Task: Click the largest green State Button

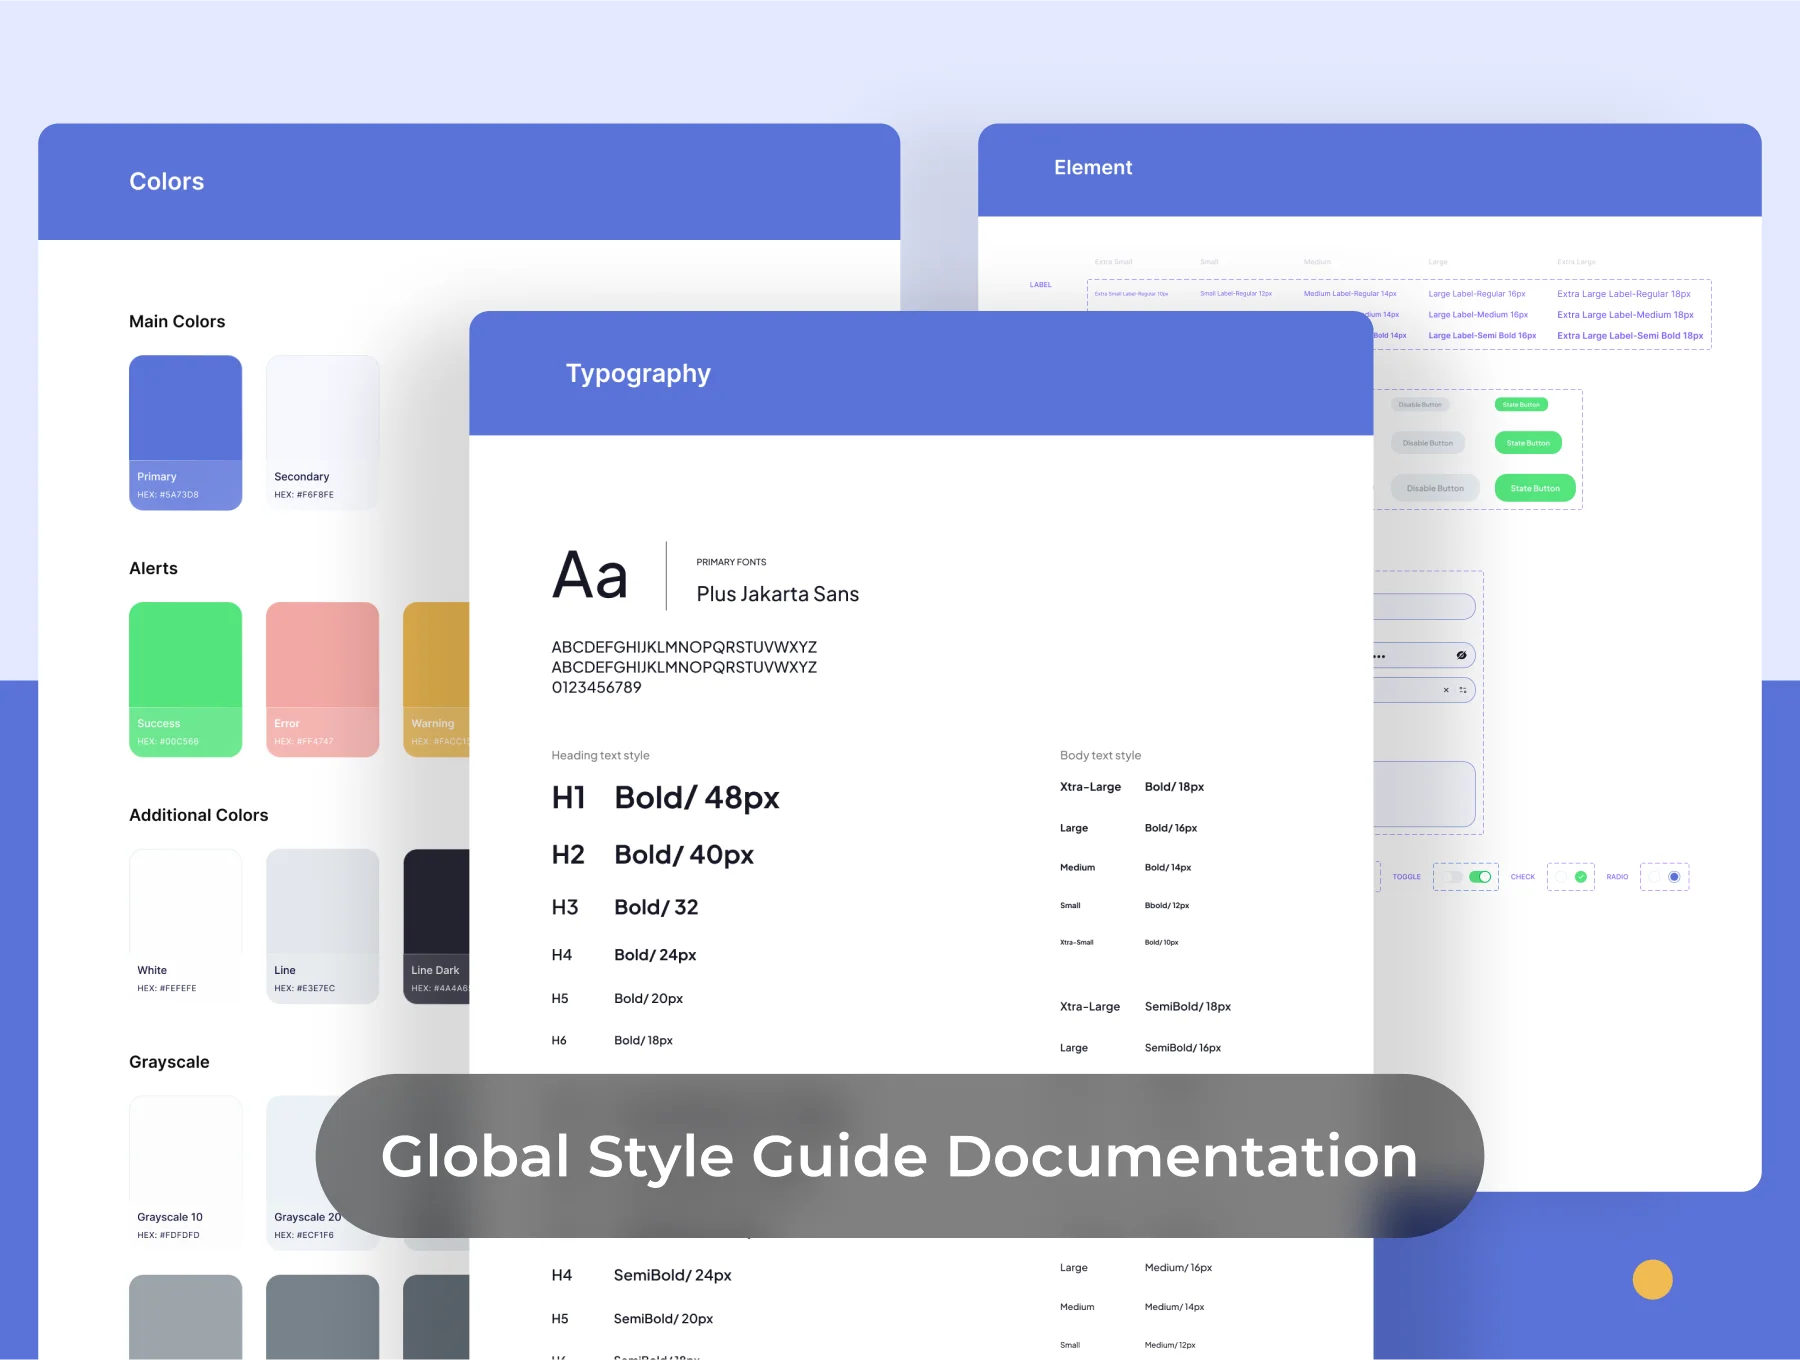Action: pyautogui.click(x=1535, y=488)
